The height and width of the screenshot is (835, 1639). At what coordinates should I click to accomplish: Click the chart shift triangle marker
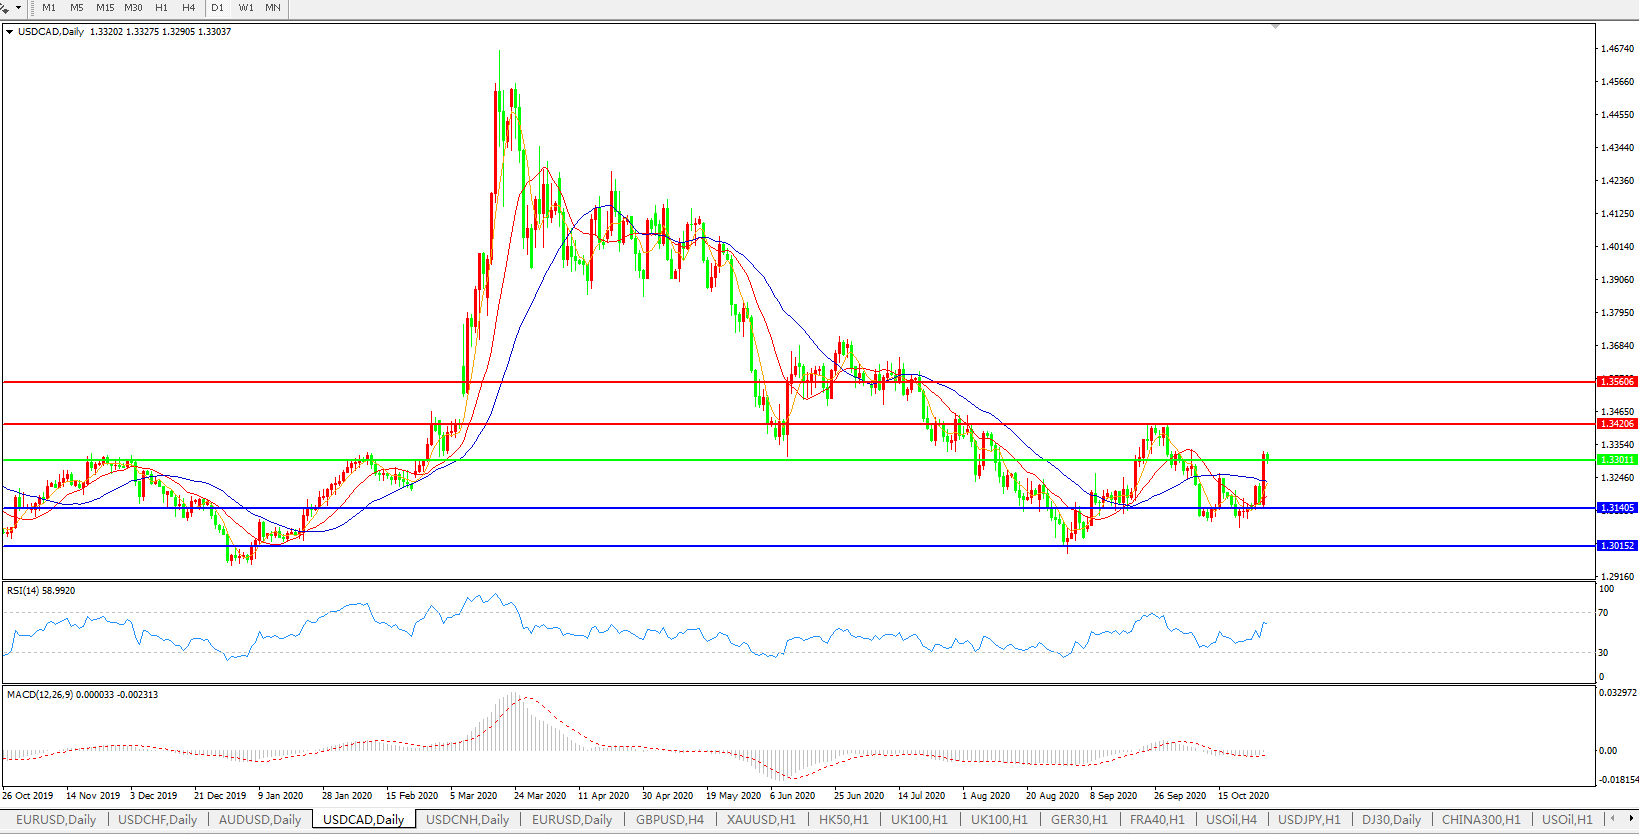coord(1275,26)
